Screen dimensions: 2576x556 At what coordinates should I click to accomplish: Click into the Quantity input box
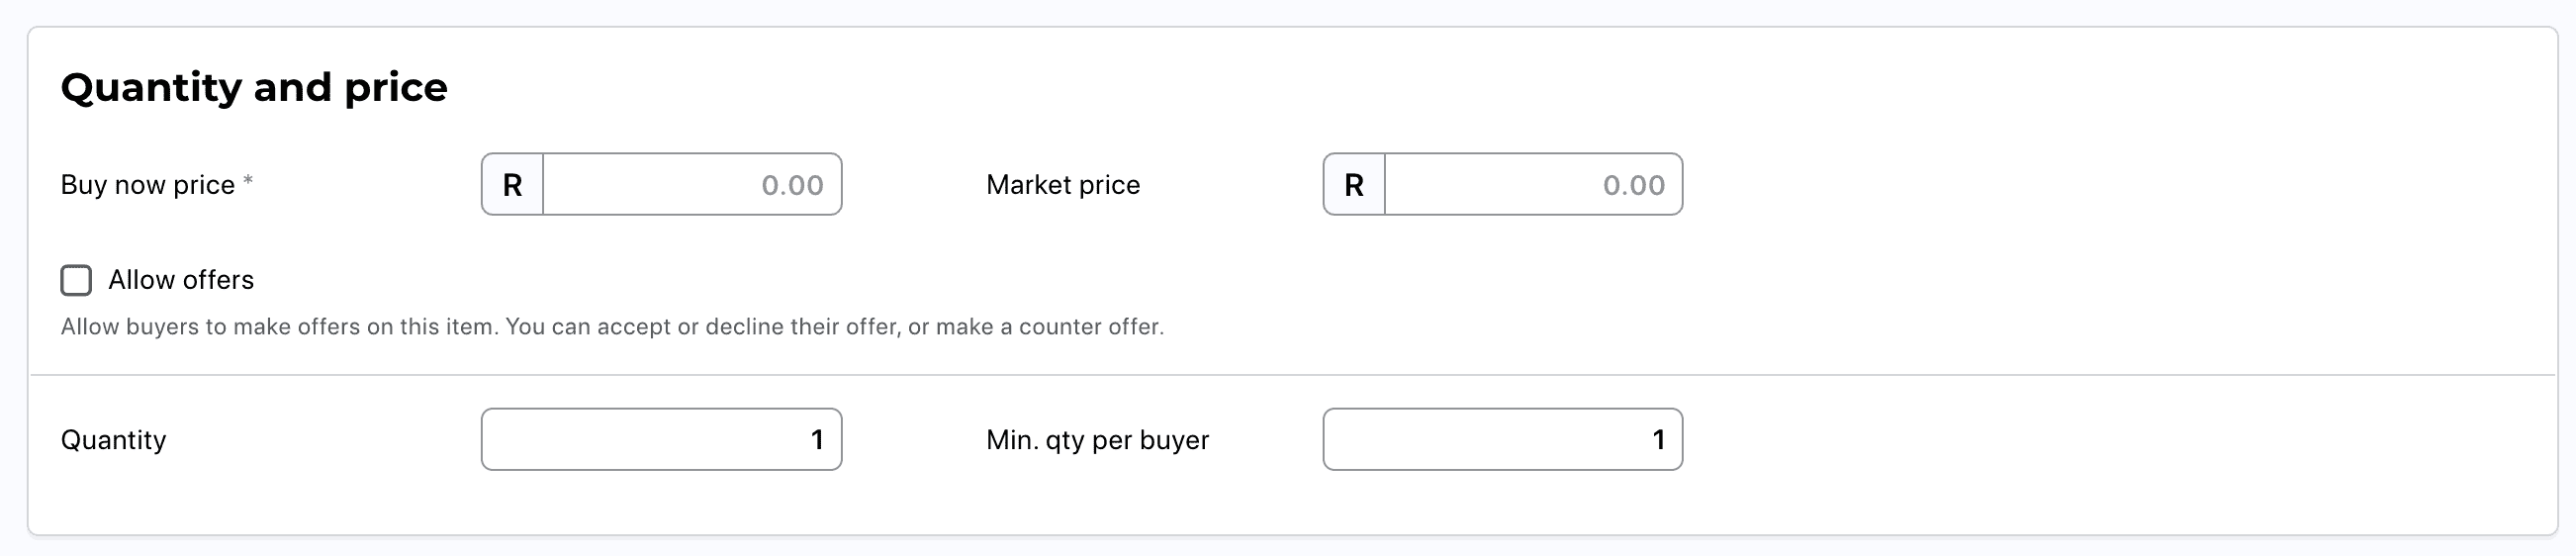point(660,440)
